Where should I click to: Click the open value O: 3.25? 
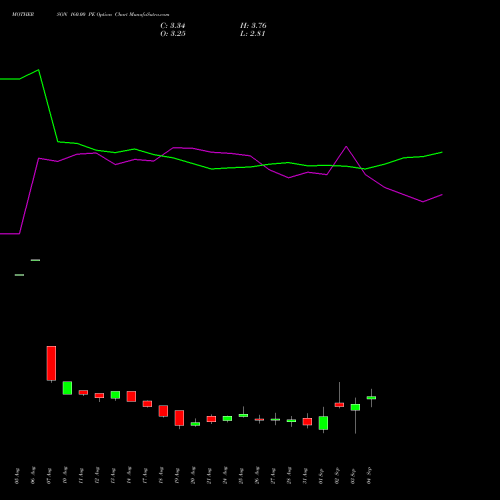click(x=173, y=34)
